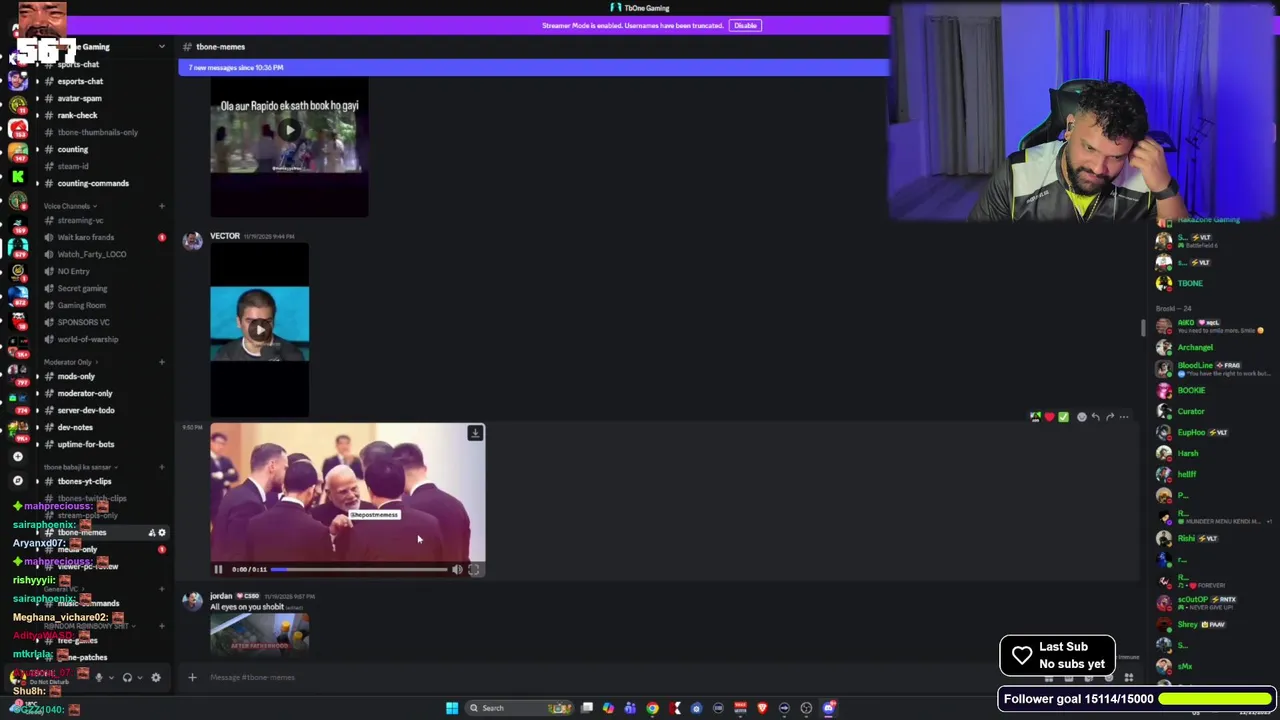Create a channel in Moderator Only
Screen dimensions: 1280x720
click(x=162, y=362)
